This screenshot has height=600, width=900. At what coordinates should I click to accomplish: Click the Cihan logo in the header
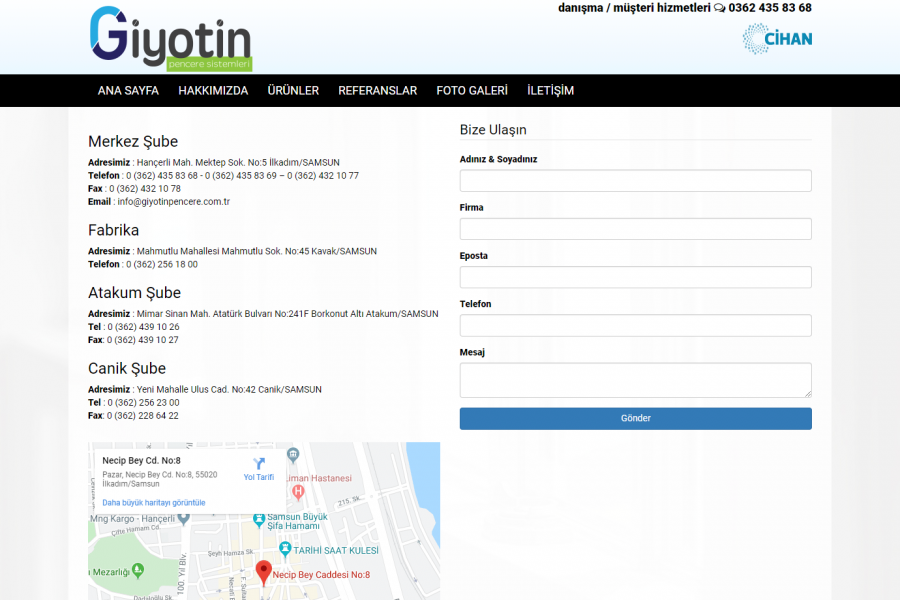click(777, 39)
